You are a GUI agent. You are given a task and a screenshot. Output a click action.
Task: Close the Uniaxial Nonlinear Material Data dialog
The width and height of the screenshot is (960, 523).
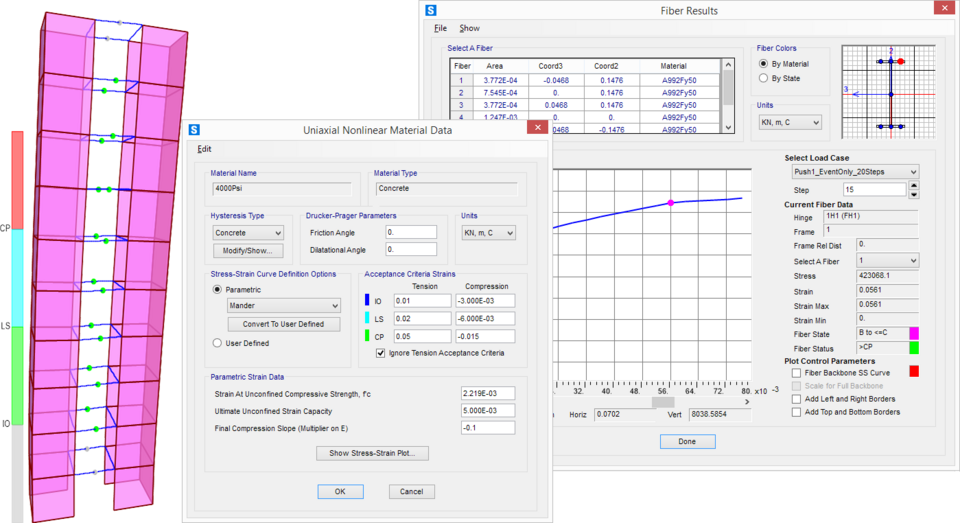tap(538, 129)
